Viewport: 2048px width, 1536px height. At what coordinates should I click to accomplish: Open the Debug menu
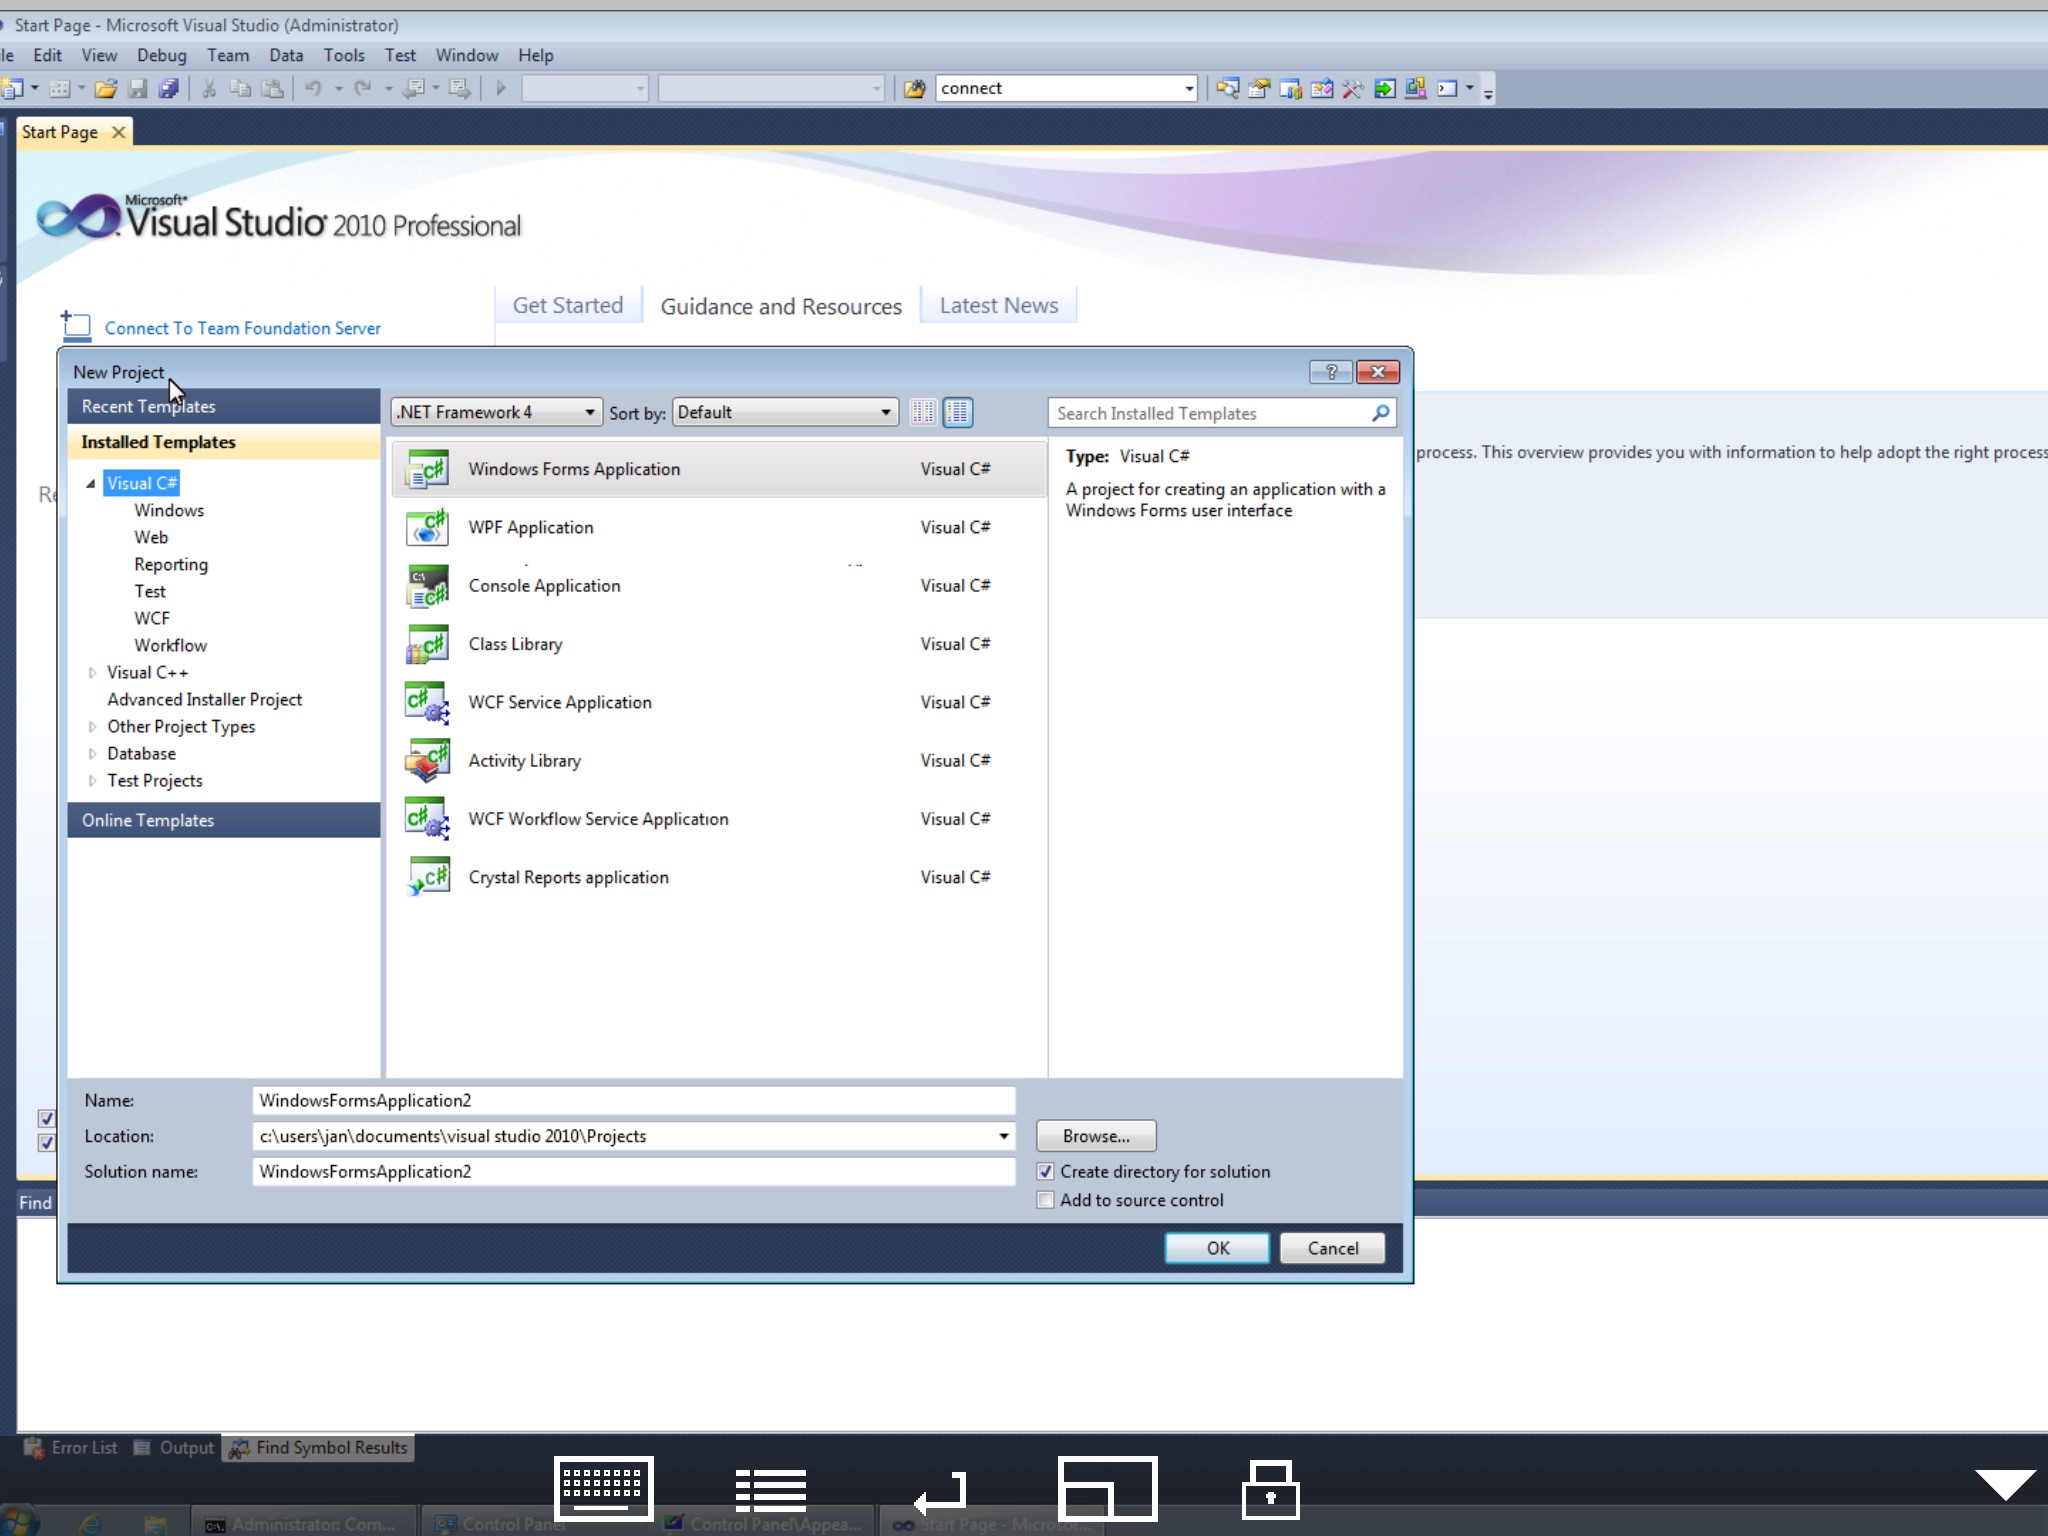162,55
